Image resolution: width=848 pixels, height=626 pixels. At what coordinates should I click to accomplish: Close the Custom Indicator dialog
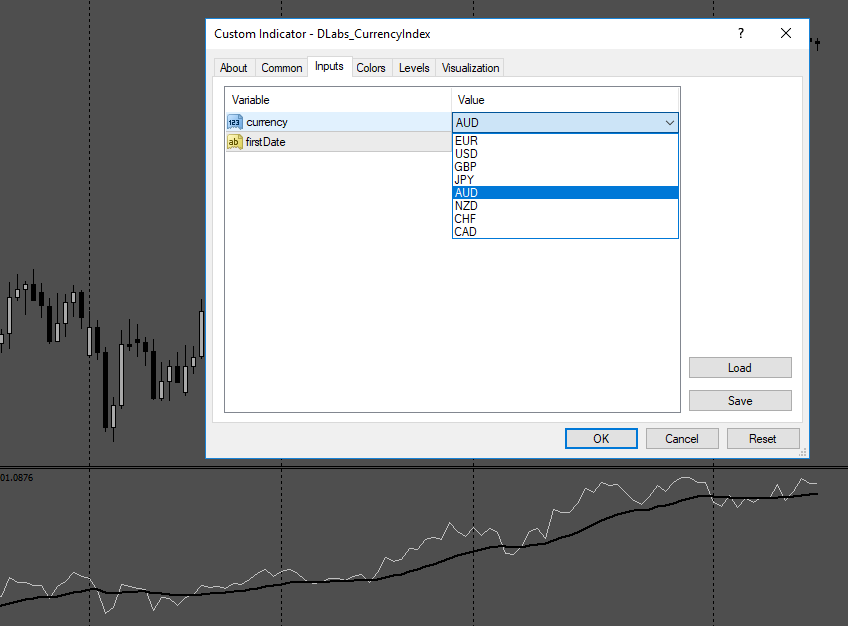click(786, 34)
